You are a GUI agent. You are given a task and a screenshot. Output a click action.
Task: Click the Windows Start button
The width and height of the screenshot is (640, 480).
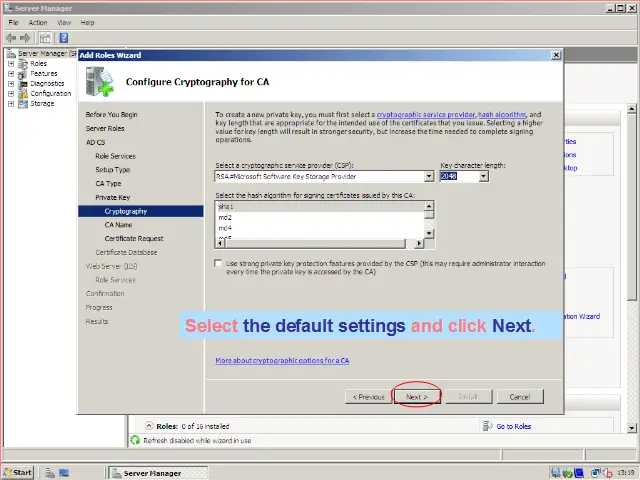pos(18,473)
